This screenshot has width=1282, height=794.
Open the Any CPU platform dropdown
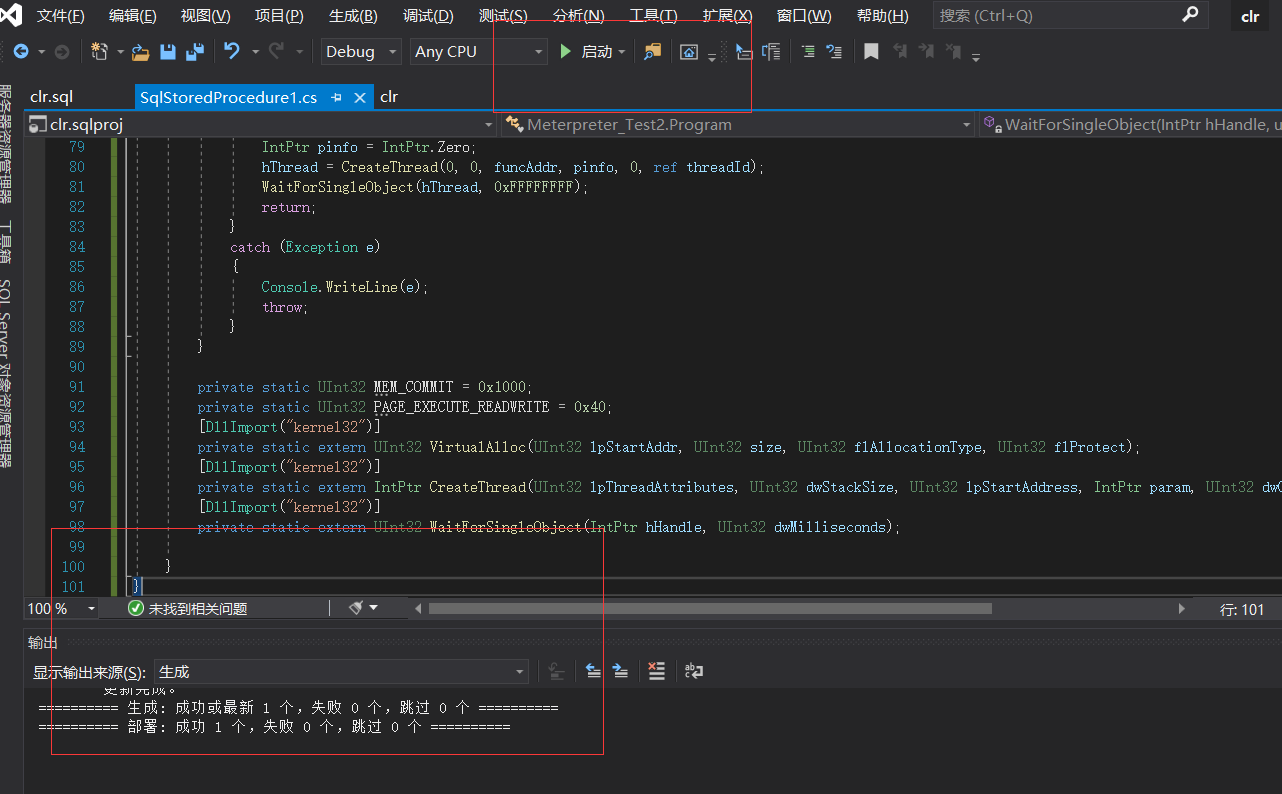click(x=478, y=52)
